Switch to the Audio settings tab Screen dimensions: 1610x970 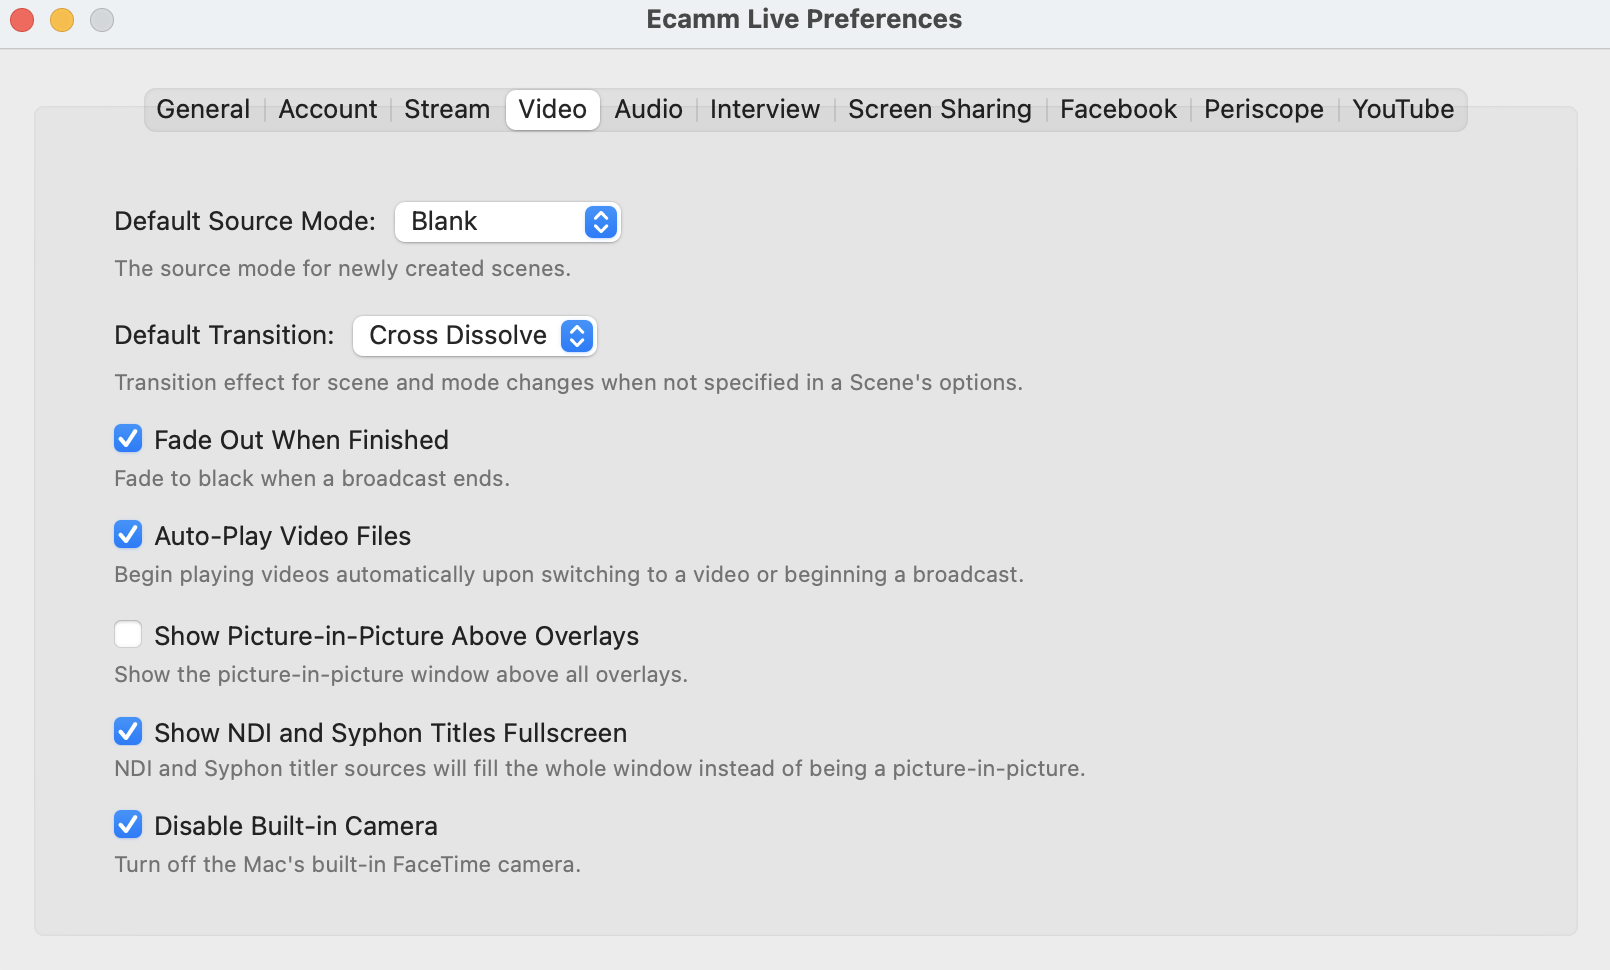click(x=648, y=109)
